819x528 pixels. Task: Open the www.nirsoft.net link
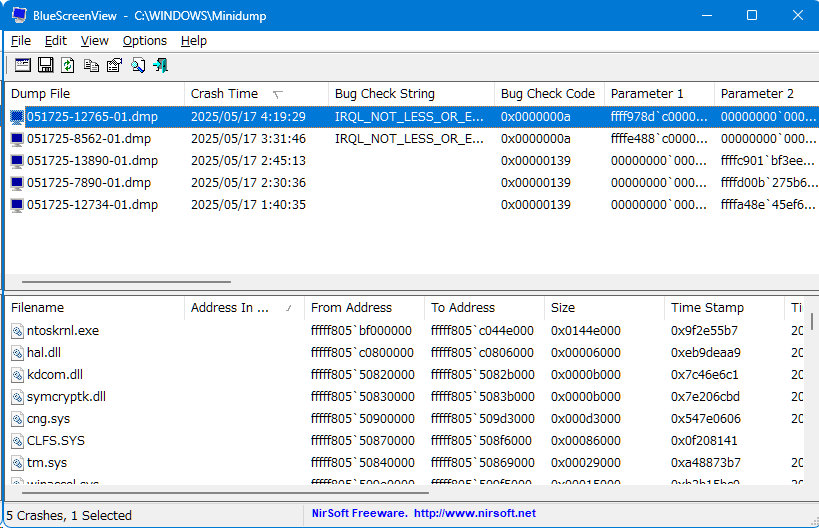click(475, 513)
